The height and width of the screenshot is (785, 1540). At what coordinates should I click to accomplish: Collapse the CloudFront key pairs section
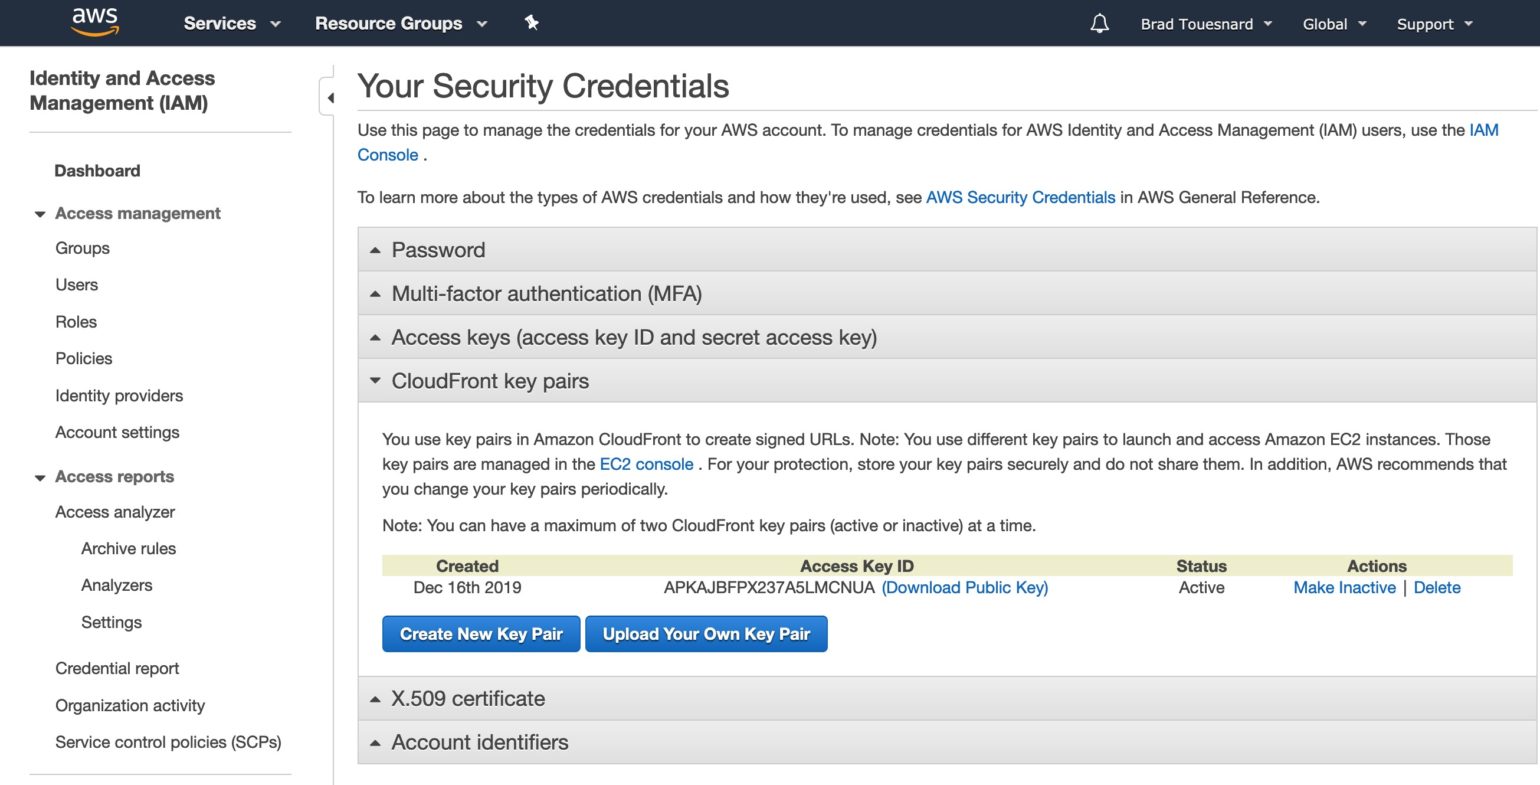click(947, 381)
